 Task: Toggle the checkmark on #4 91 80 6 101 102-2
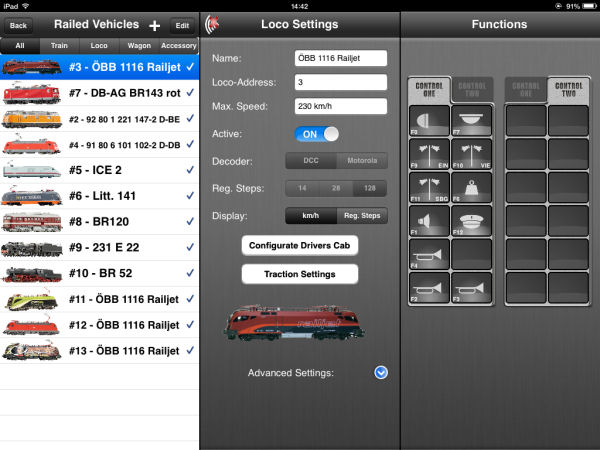tap(190, 144)
